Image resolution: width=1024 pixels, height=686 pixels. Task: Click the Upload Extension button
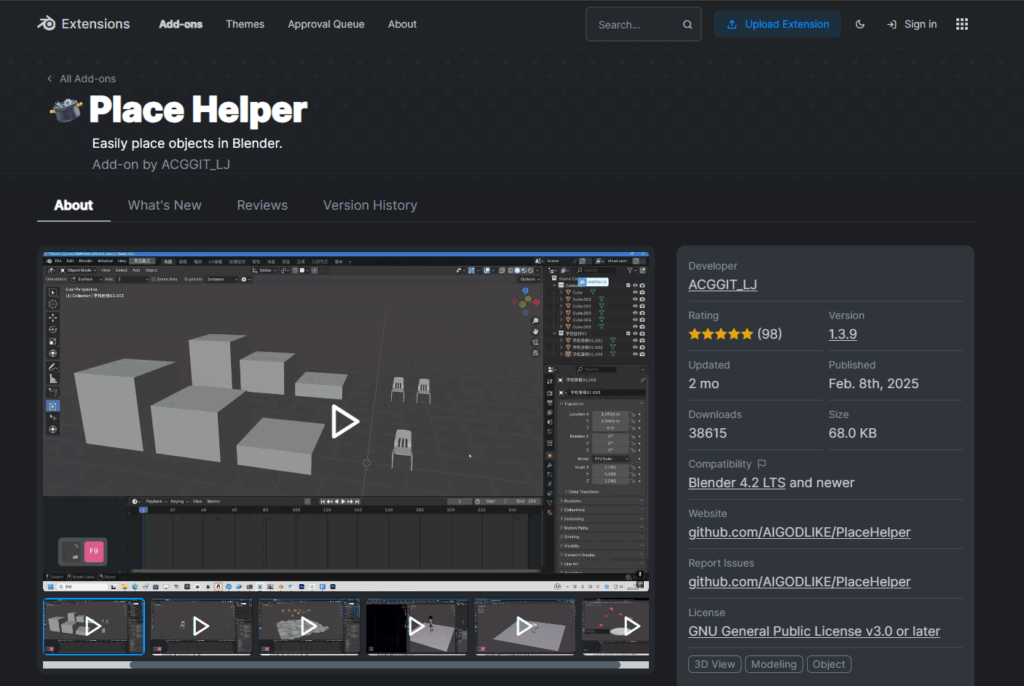[x=777, y=24]
